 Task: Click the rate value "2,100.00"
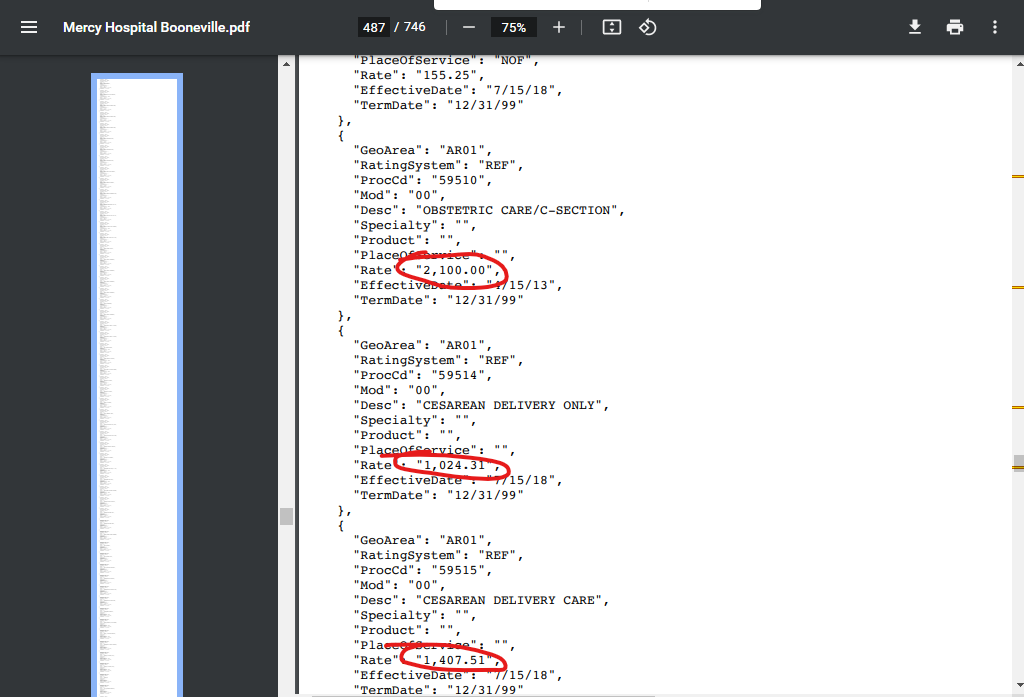[x=455, y=270]
